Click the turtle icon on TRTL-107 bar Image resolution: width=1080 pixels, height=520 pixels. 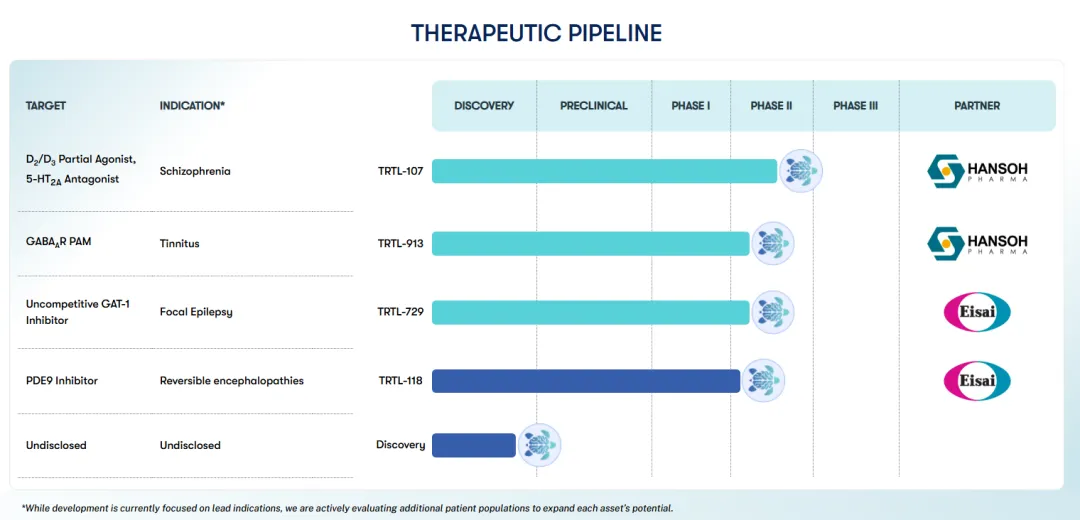click(801, 171)
